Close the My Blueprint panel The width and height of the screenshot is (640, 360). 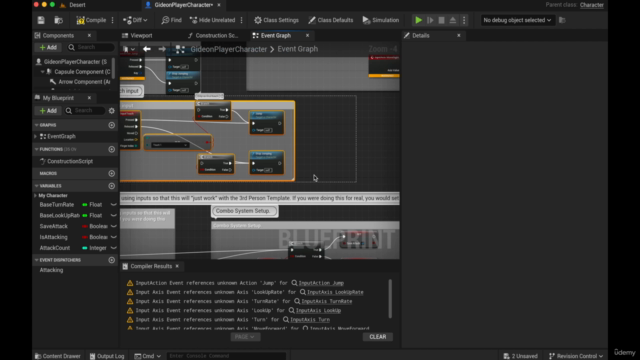[x=89, y=98]
